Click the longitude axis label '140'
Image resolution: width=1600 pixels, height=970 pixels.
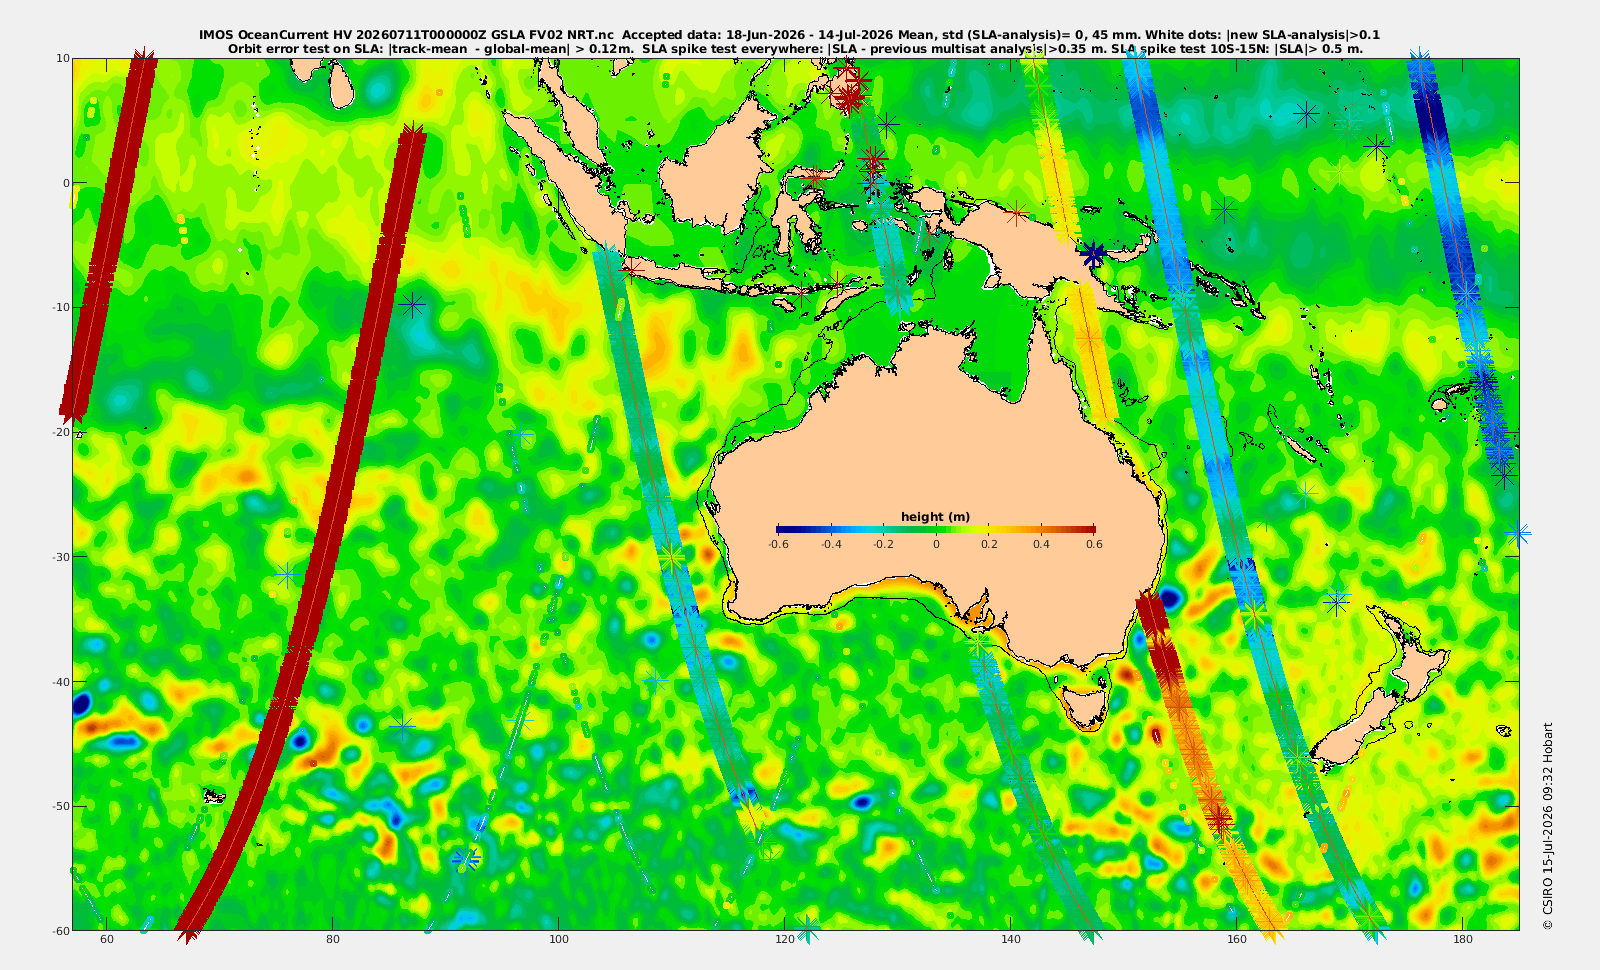(x=1011, y=940)
